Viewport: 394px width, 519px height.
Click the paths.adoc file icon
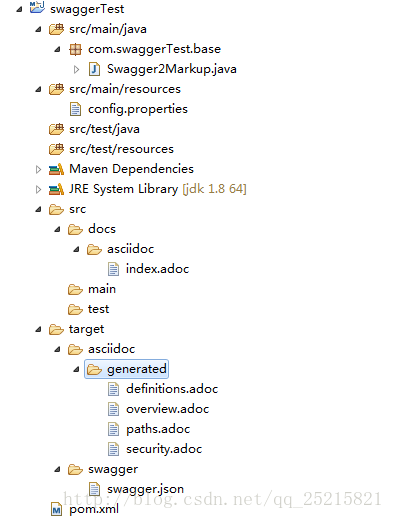pos(113,429)
